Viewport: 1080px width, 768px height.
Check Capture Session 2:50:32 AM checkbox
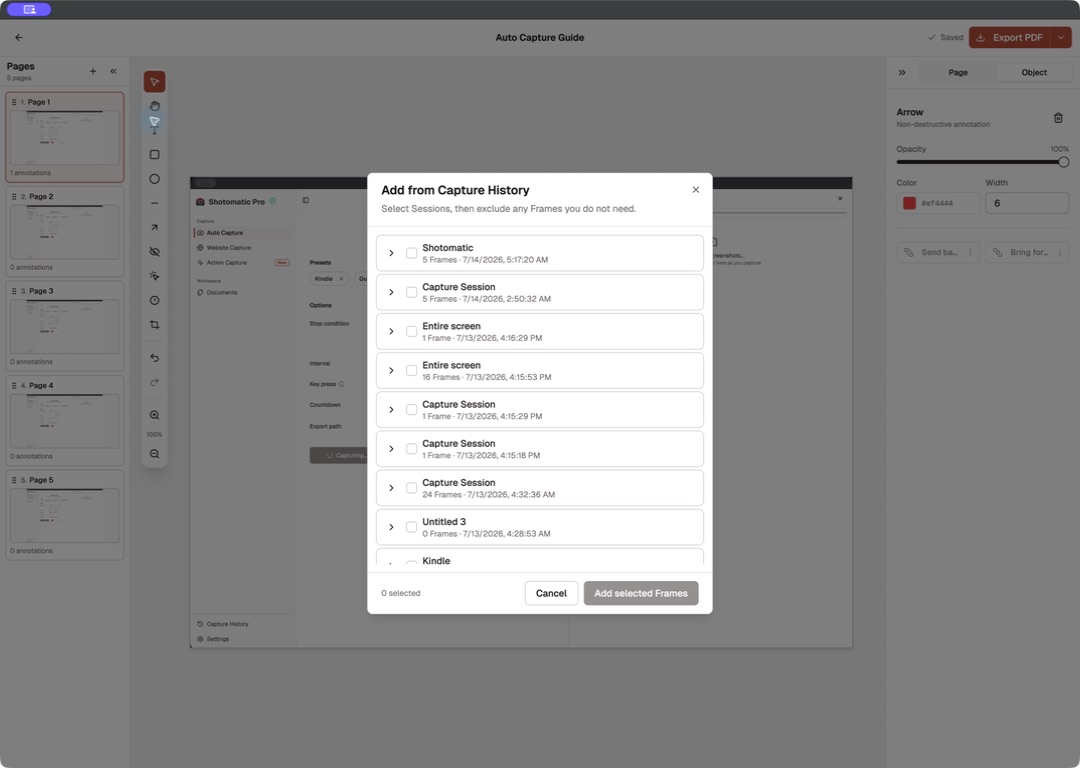tap(411, 293)
